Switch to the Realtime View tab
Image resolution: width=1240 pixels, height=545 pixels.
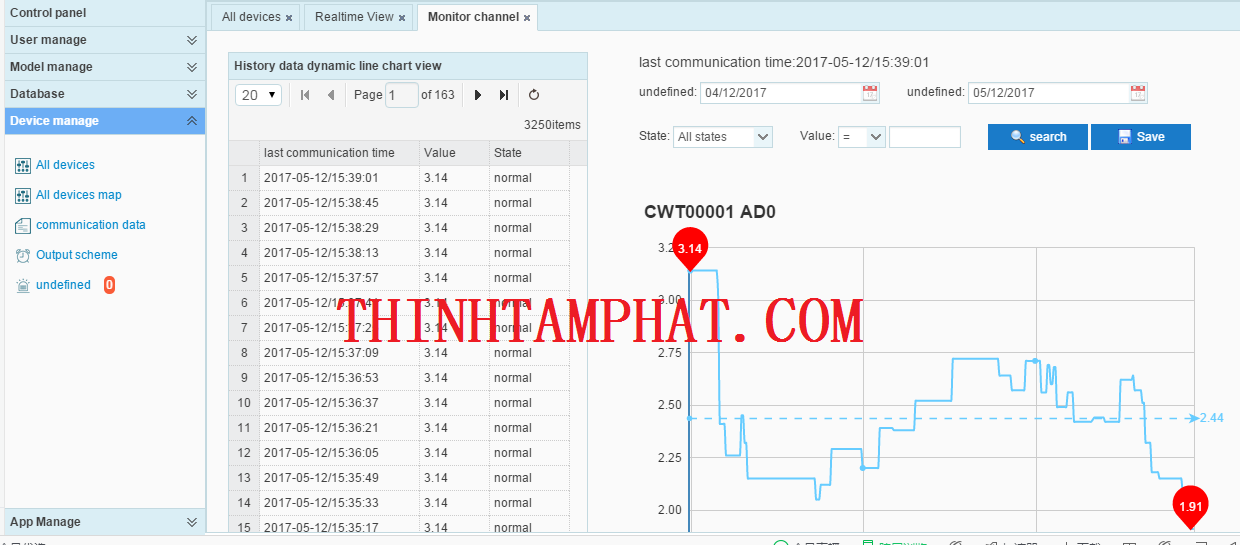tap(354, 17)
